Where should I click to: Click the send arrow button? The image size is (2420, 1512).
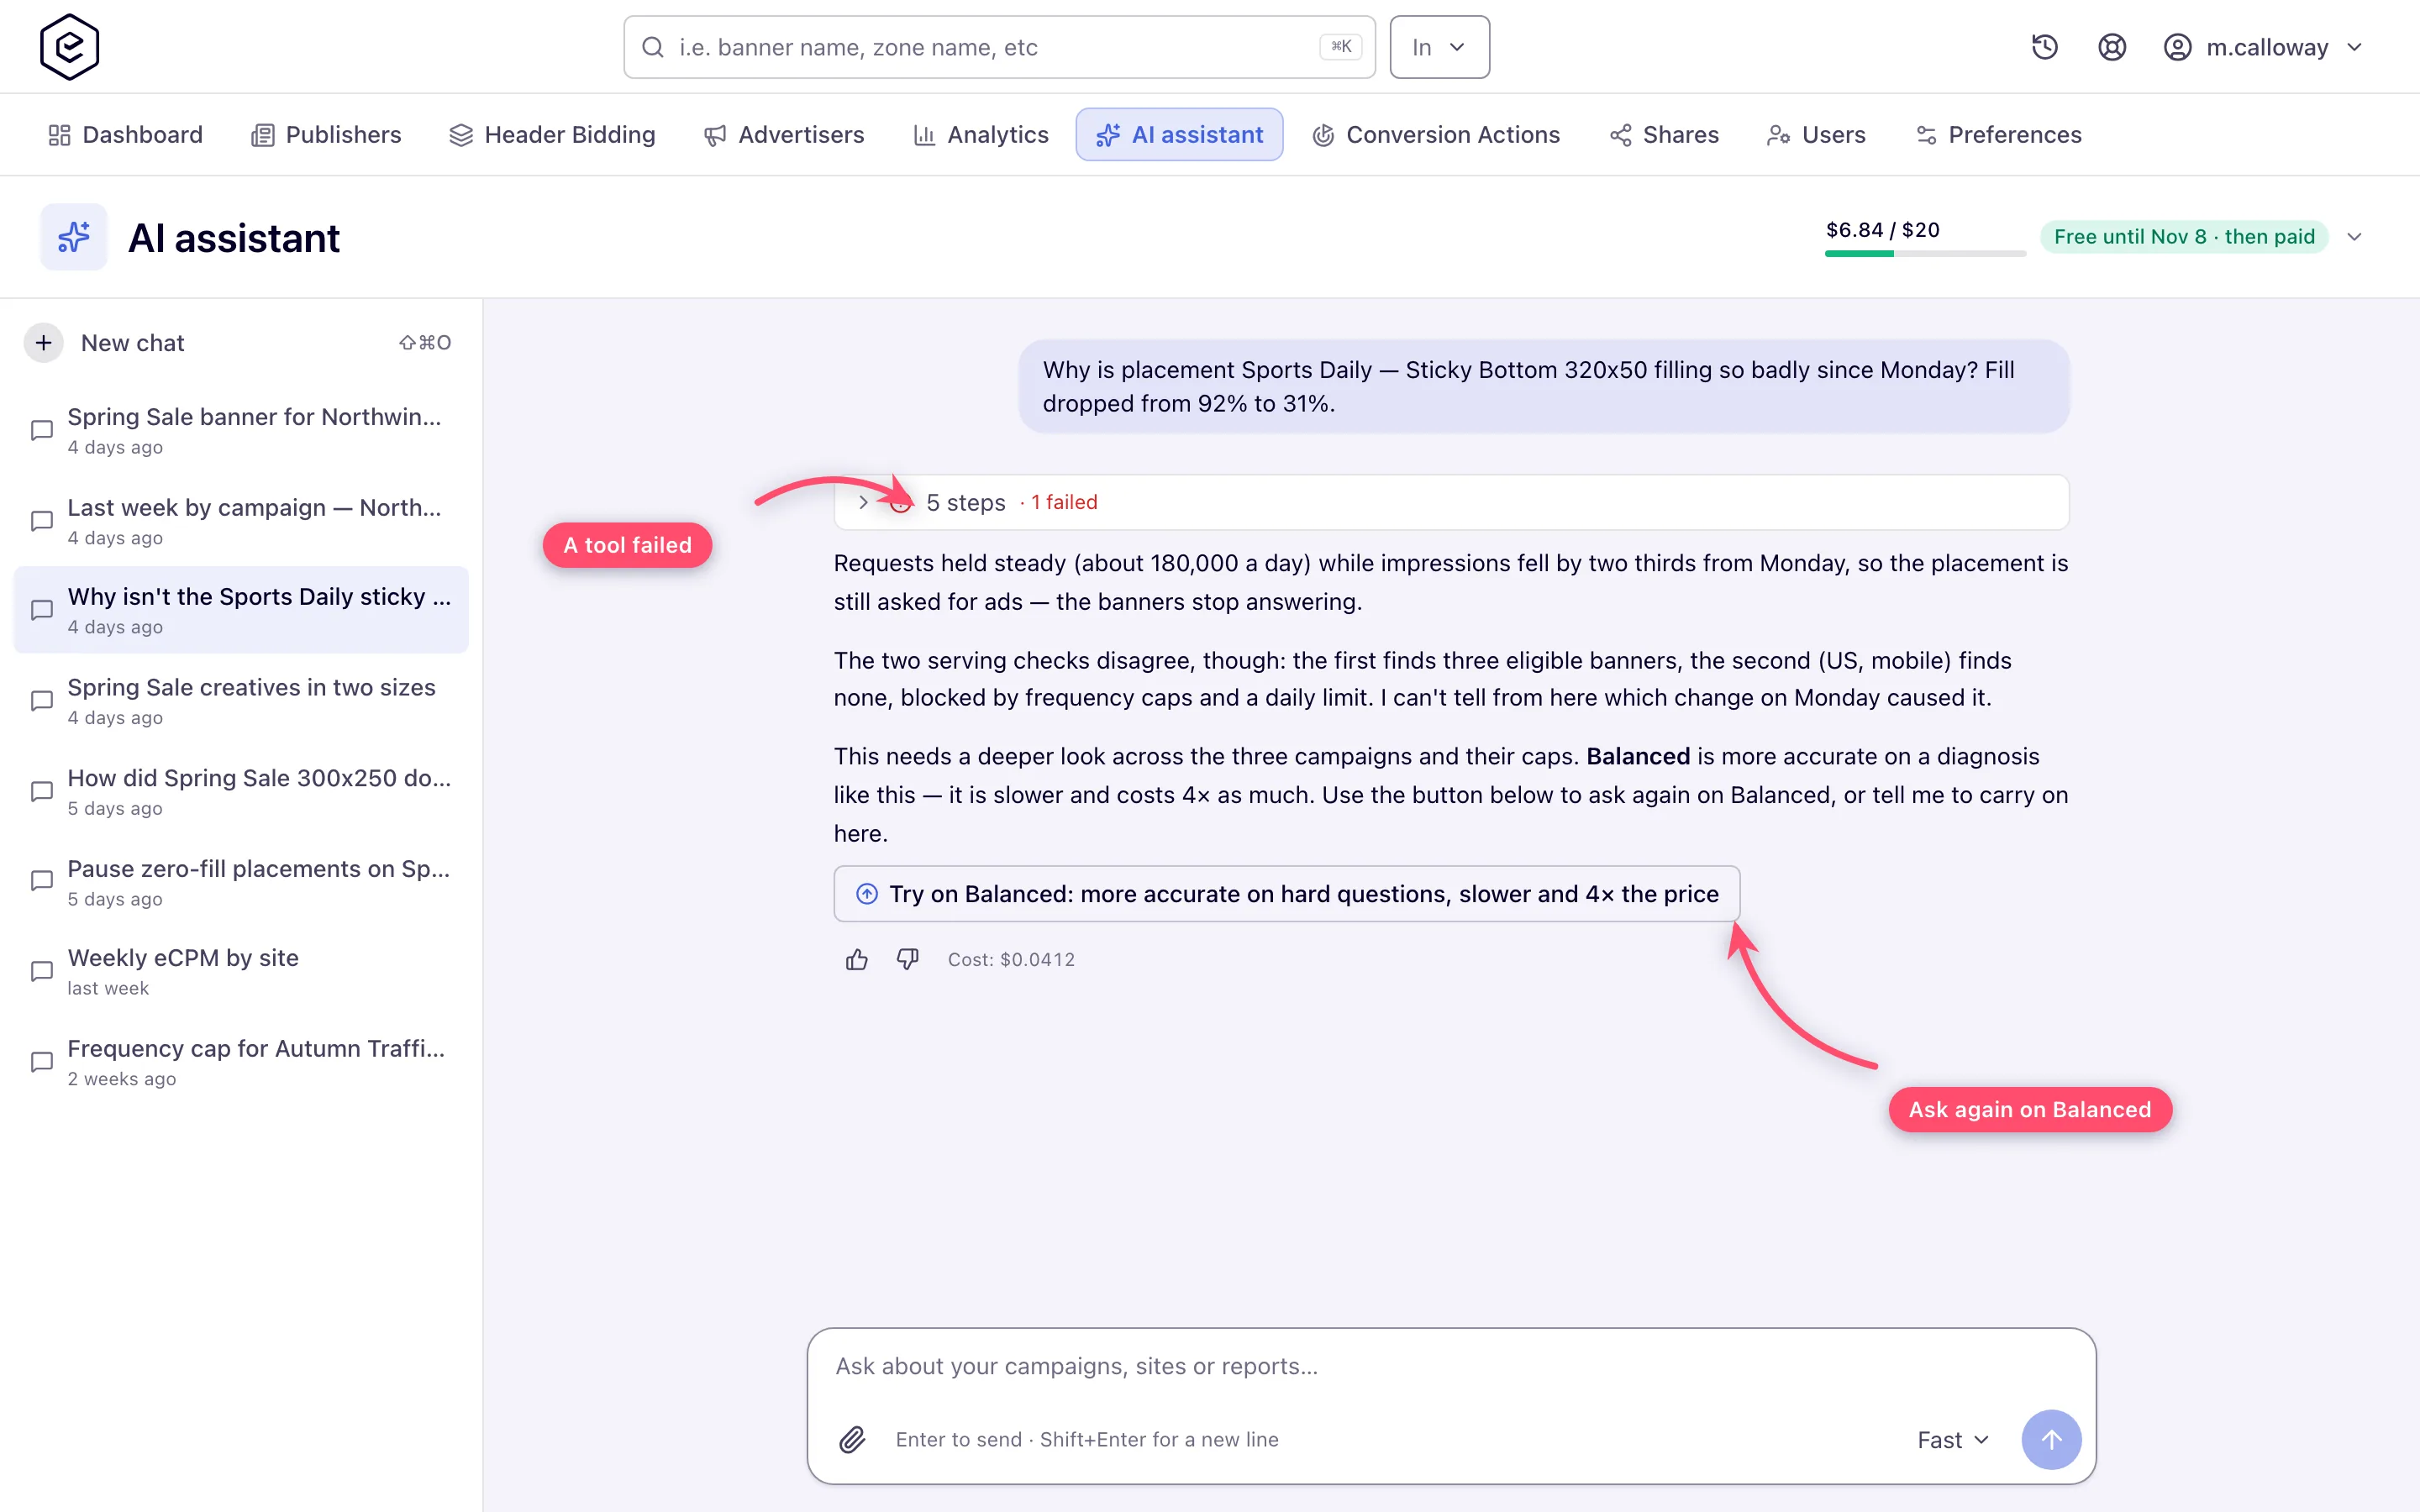[2051, 1440]
